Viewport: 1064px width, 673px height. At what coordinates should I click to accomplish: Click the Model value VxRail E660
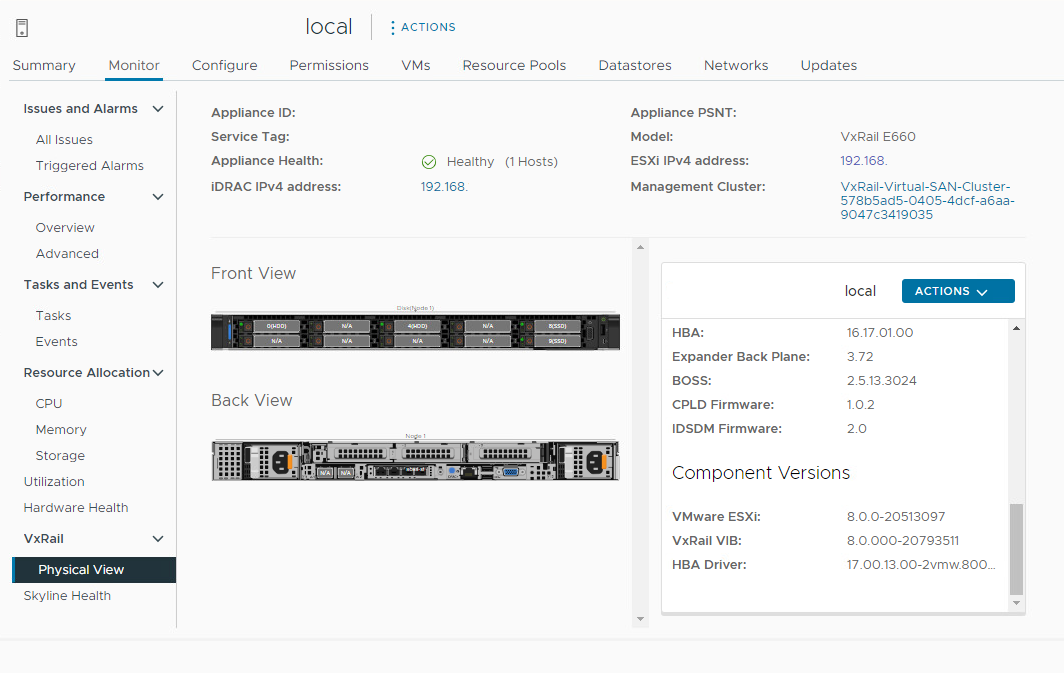tap(878, 136)
